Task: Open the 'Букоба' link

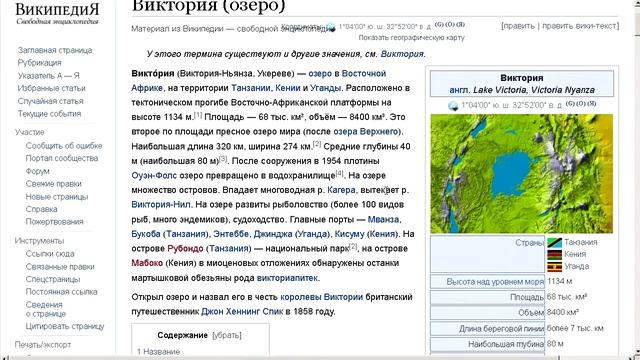Action: [146, 234]
